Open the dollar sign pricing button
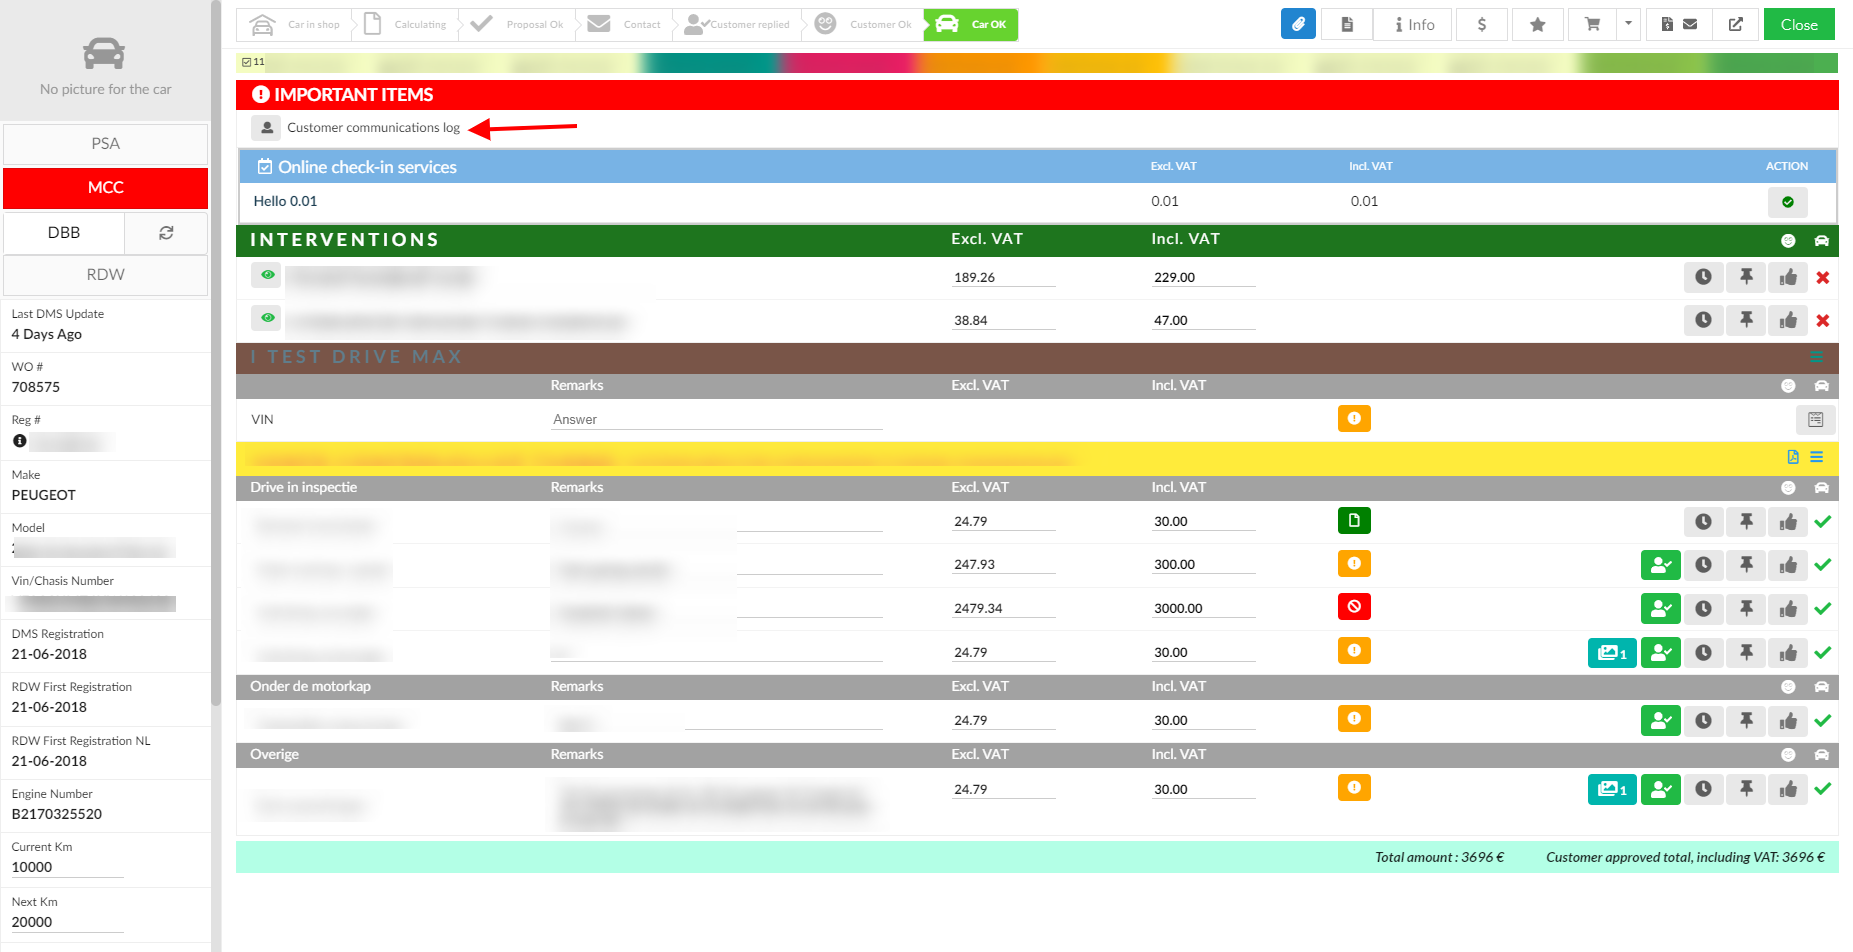The height and width of the screenshot is (952, 1853). [1481, 24]
